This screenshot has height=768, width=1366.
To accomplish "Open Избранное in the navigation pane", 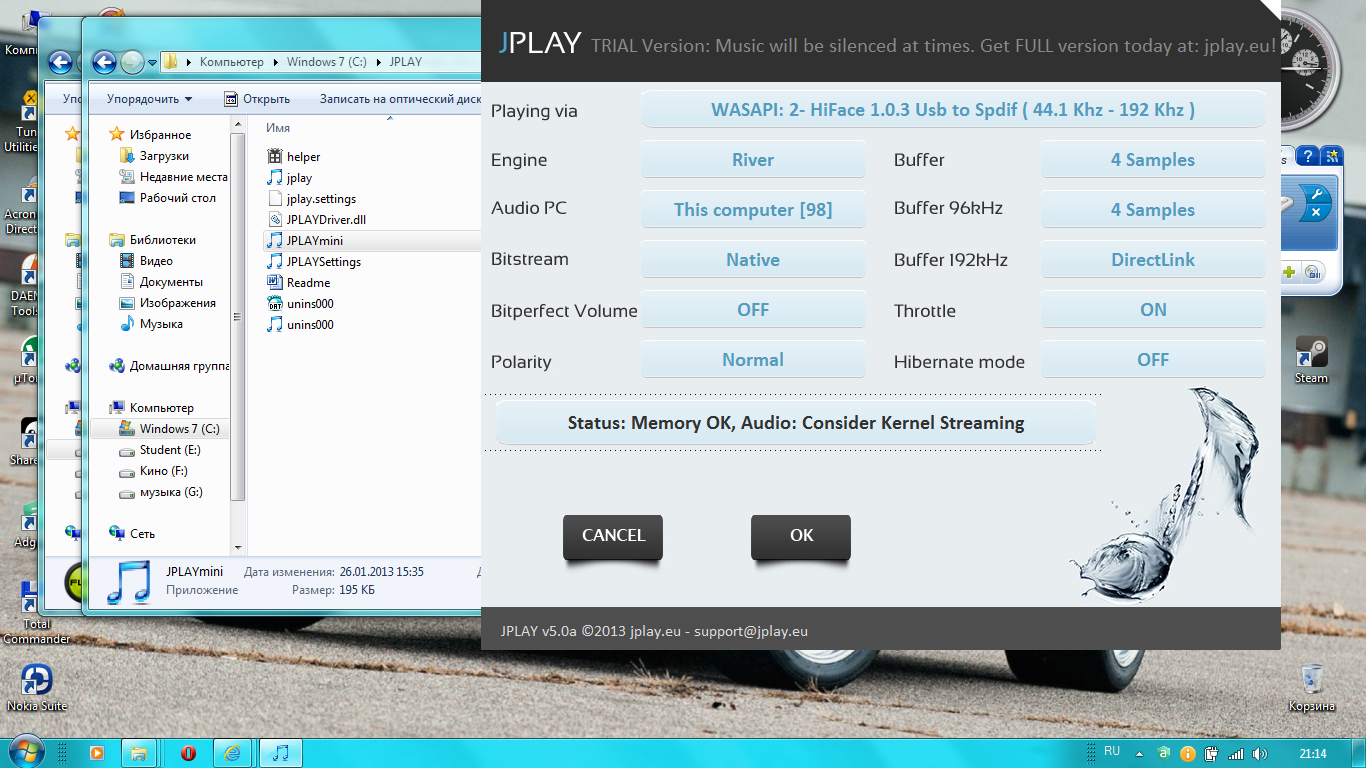I will coord(160,135).
